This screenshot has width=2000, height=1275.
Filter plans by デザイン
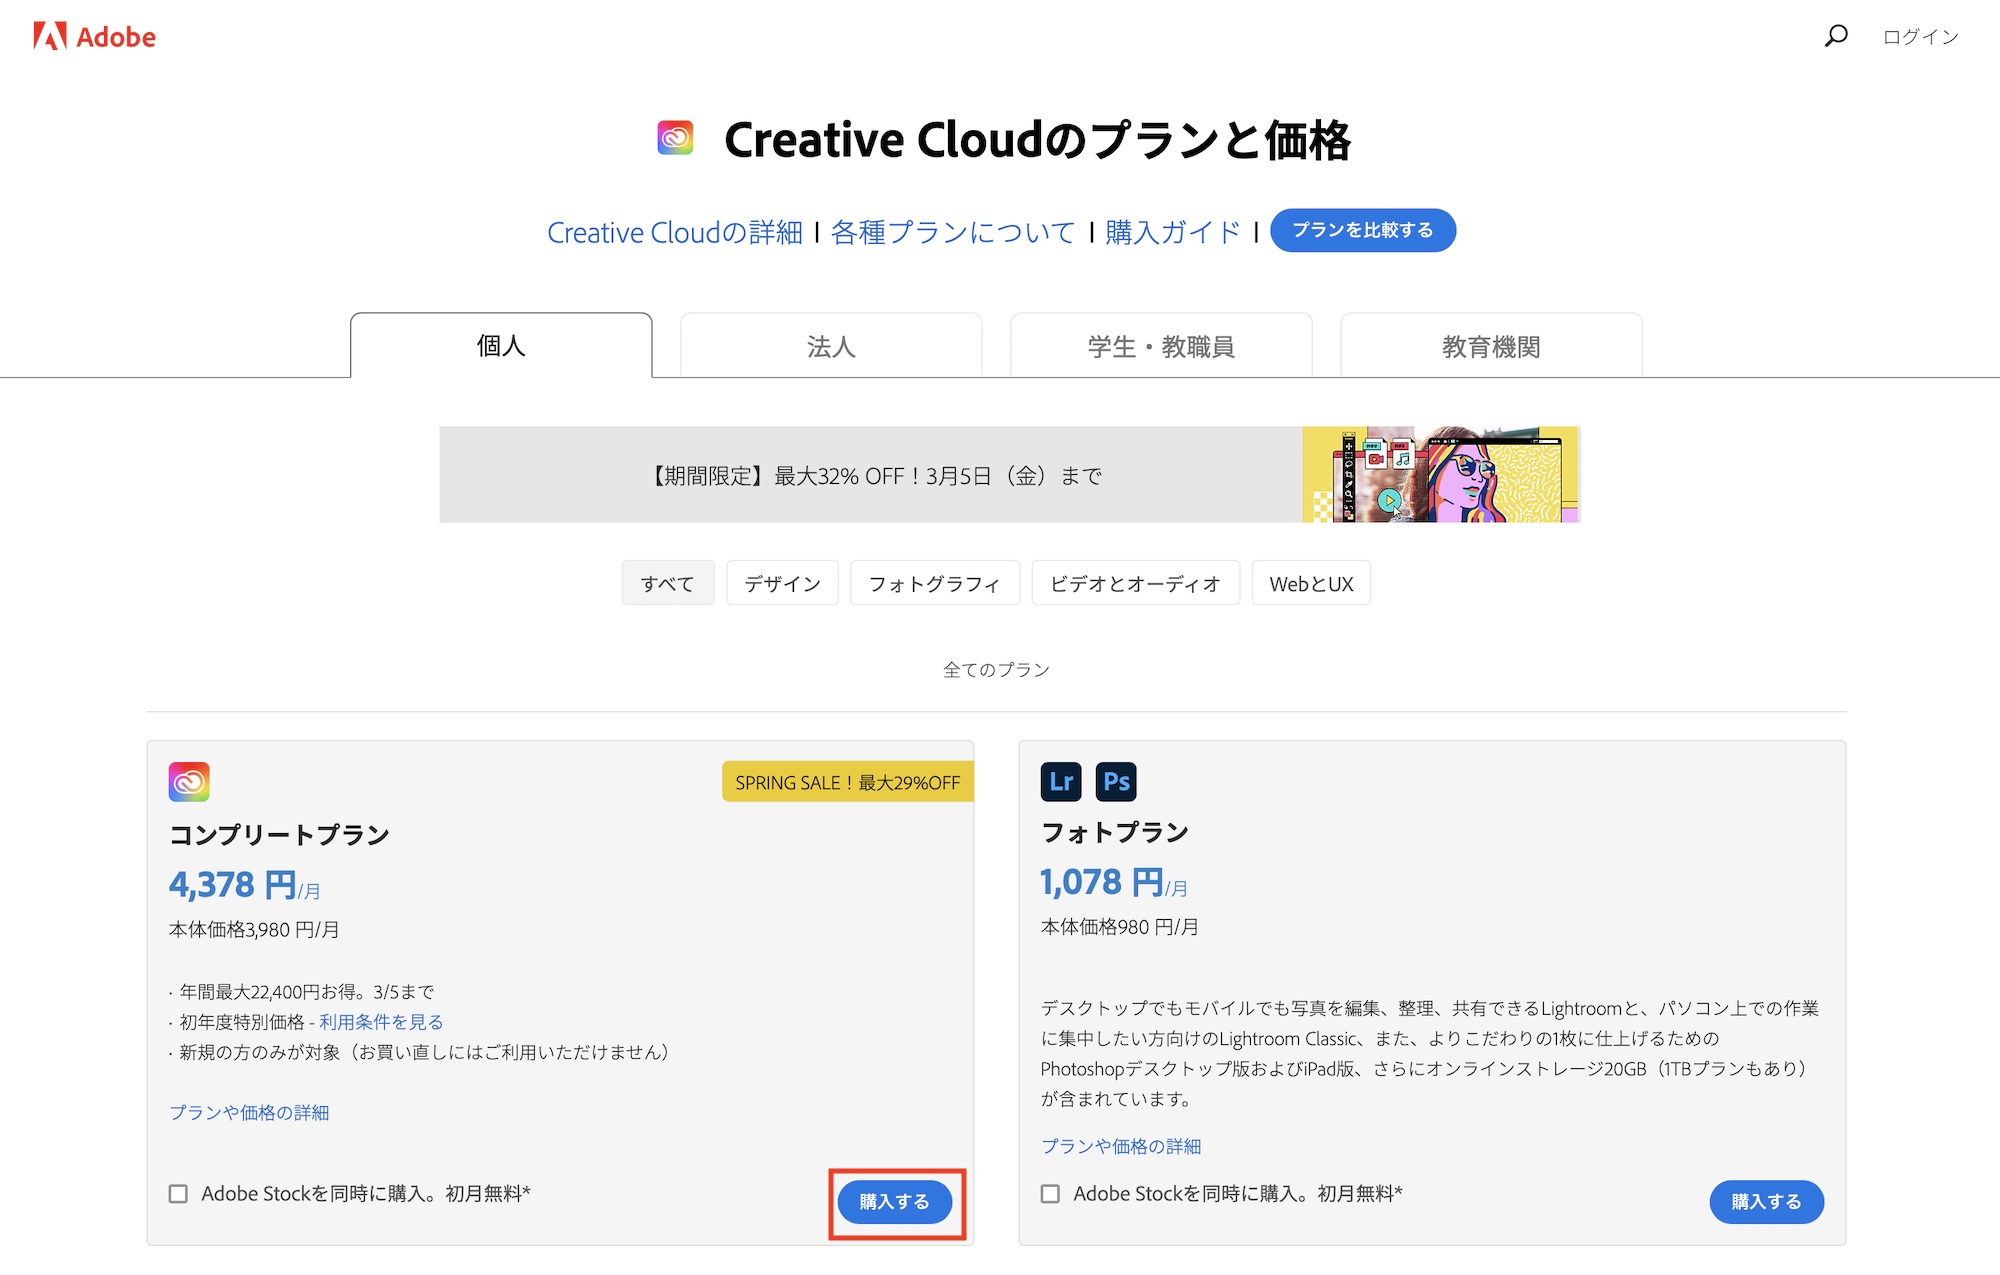pos(782,583)
